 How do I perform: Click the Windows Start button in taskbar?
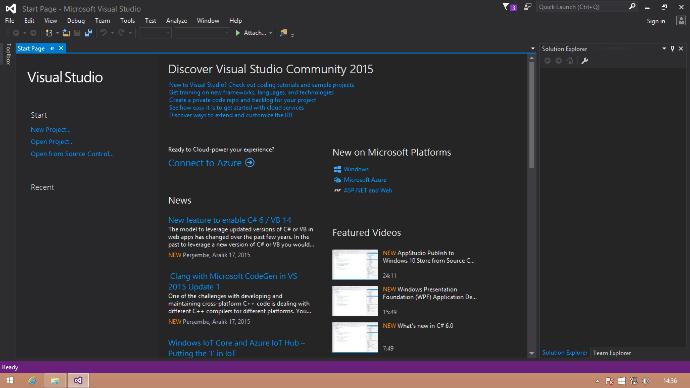pyautogui.click(x=10, y=381)
